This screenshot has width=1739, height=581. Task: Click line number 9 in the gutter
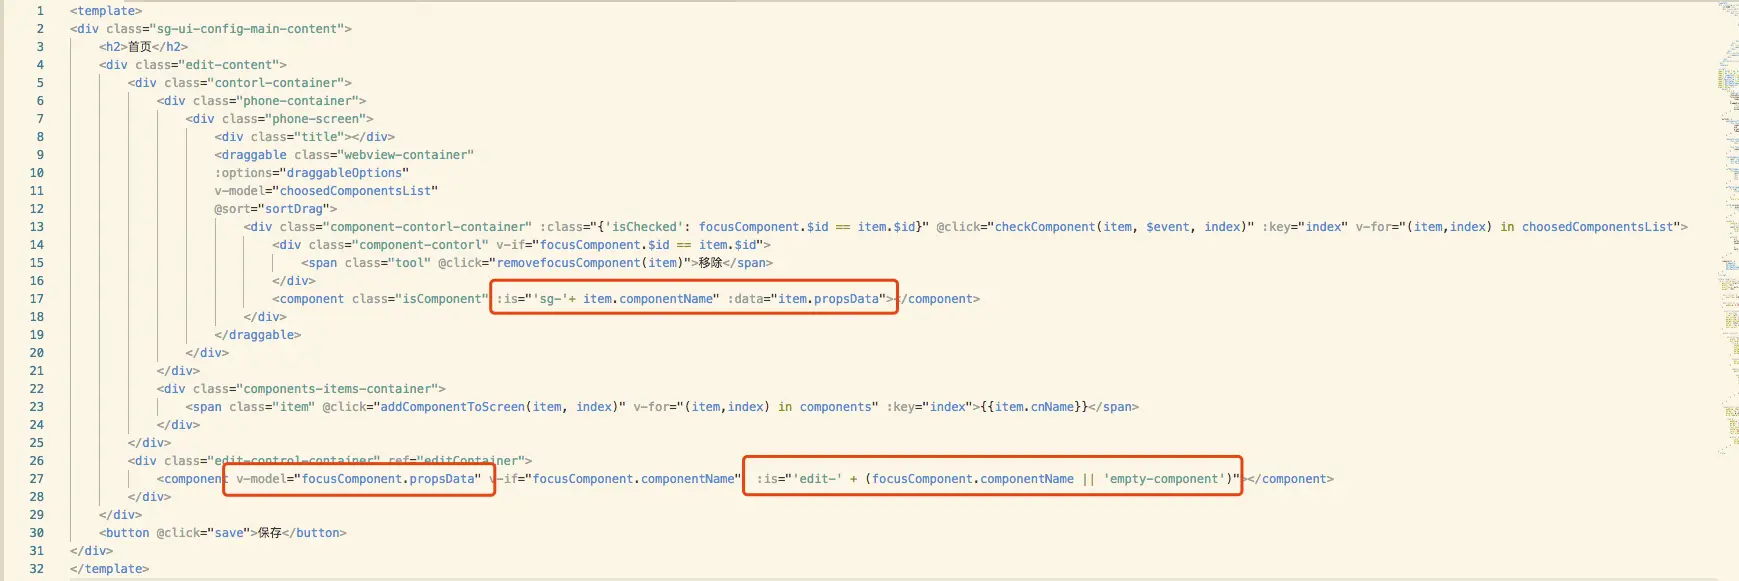(x=40, y=155)
